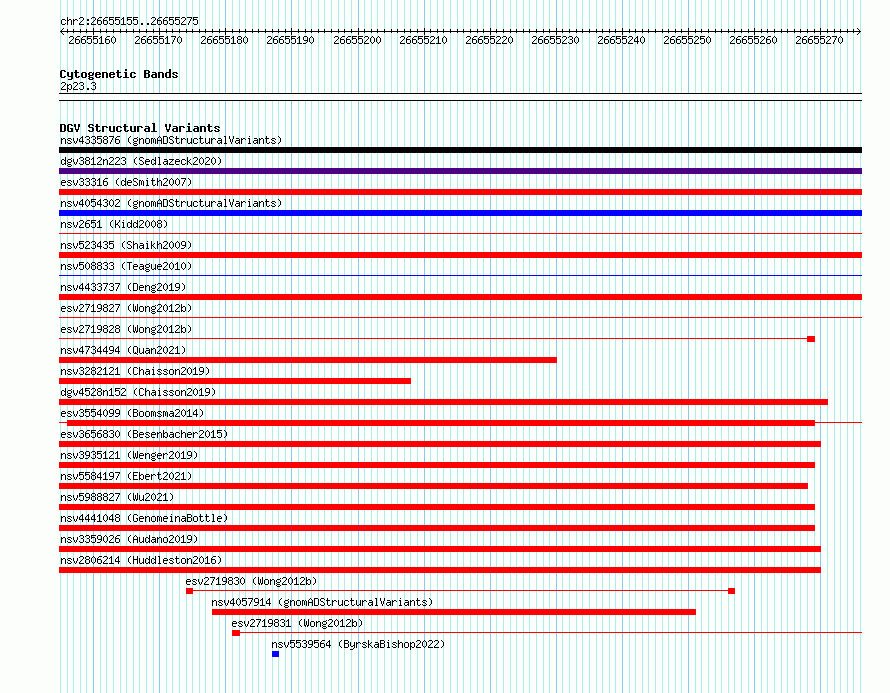Click the red esv3554099 Boomsma2014 bar
The width and height of the screenshot is (890, 693).
[441, 423]
